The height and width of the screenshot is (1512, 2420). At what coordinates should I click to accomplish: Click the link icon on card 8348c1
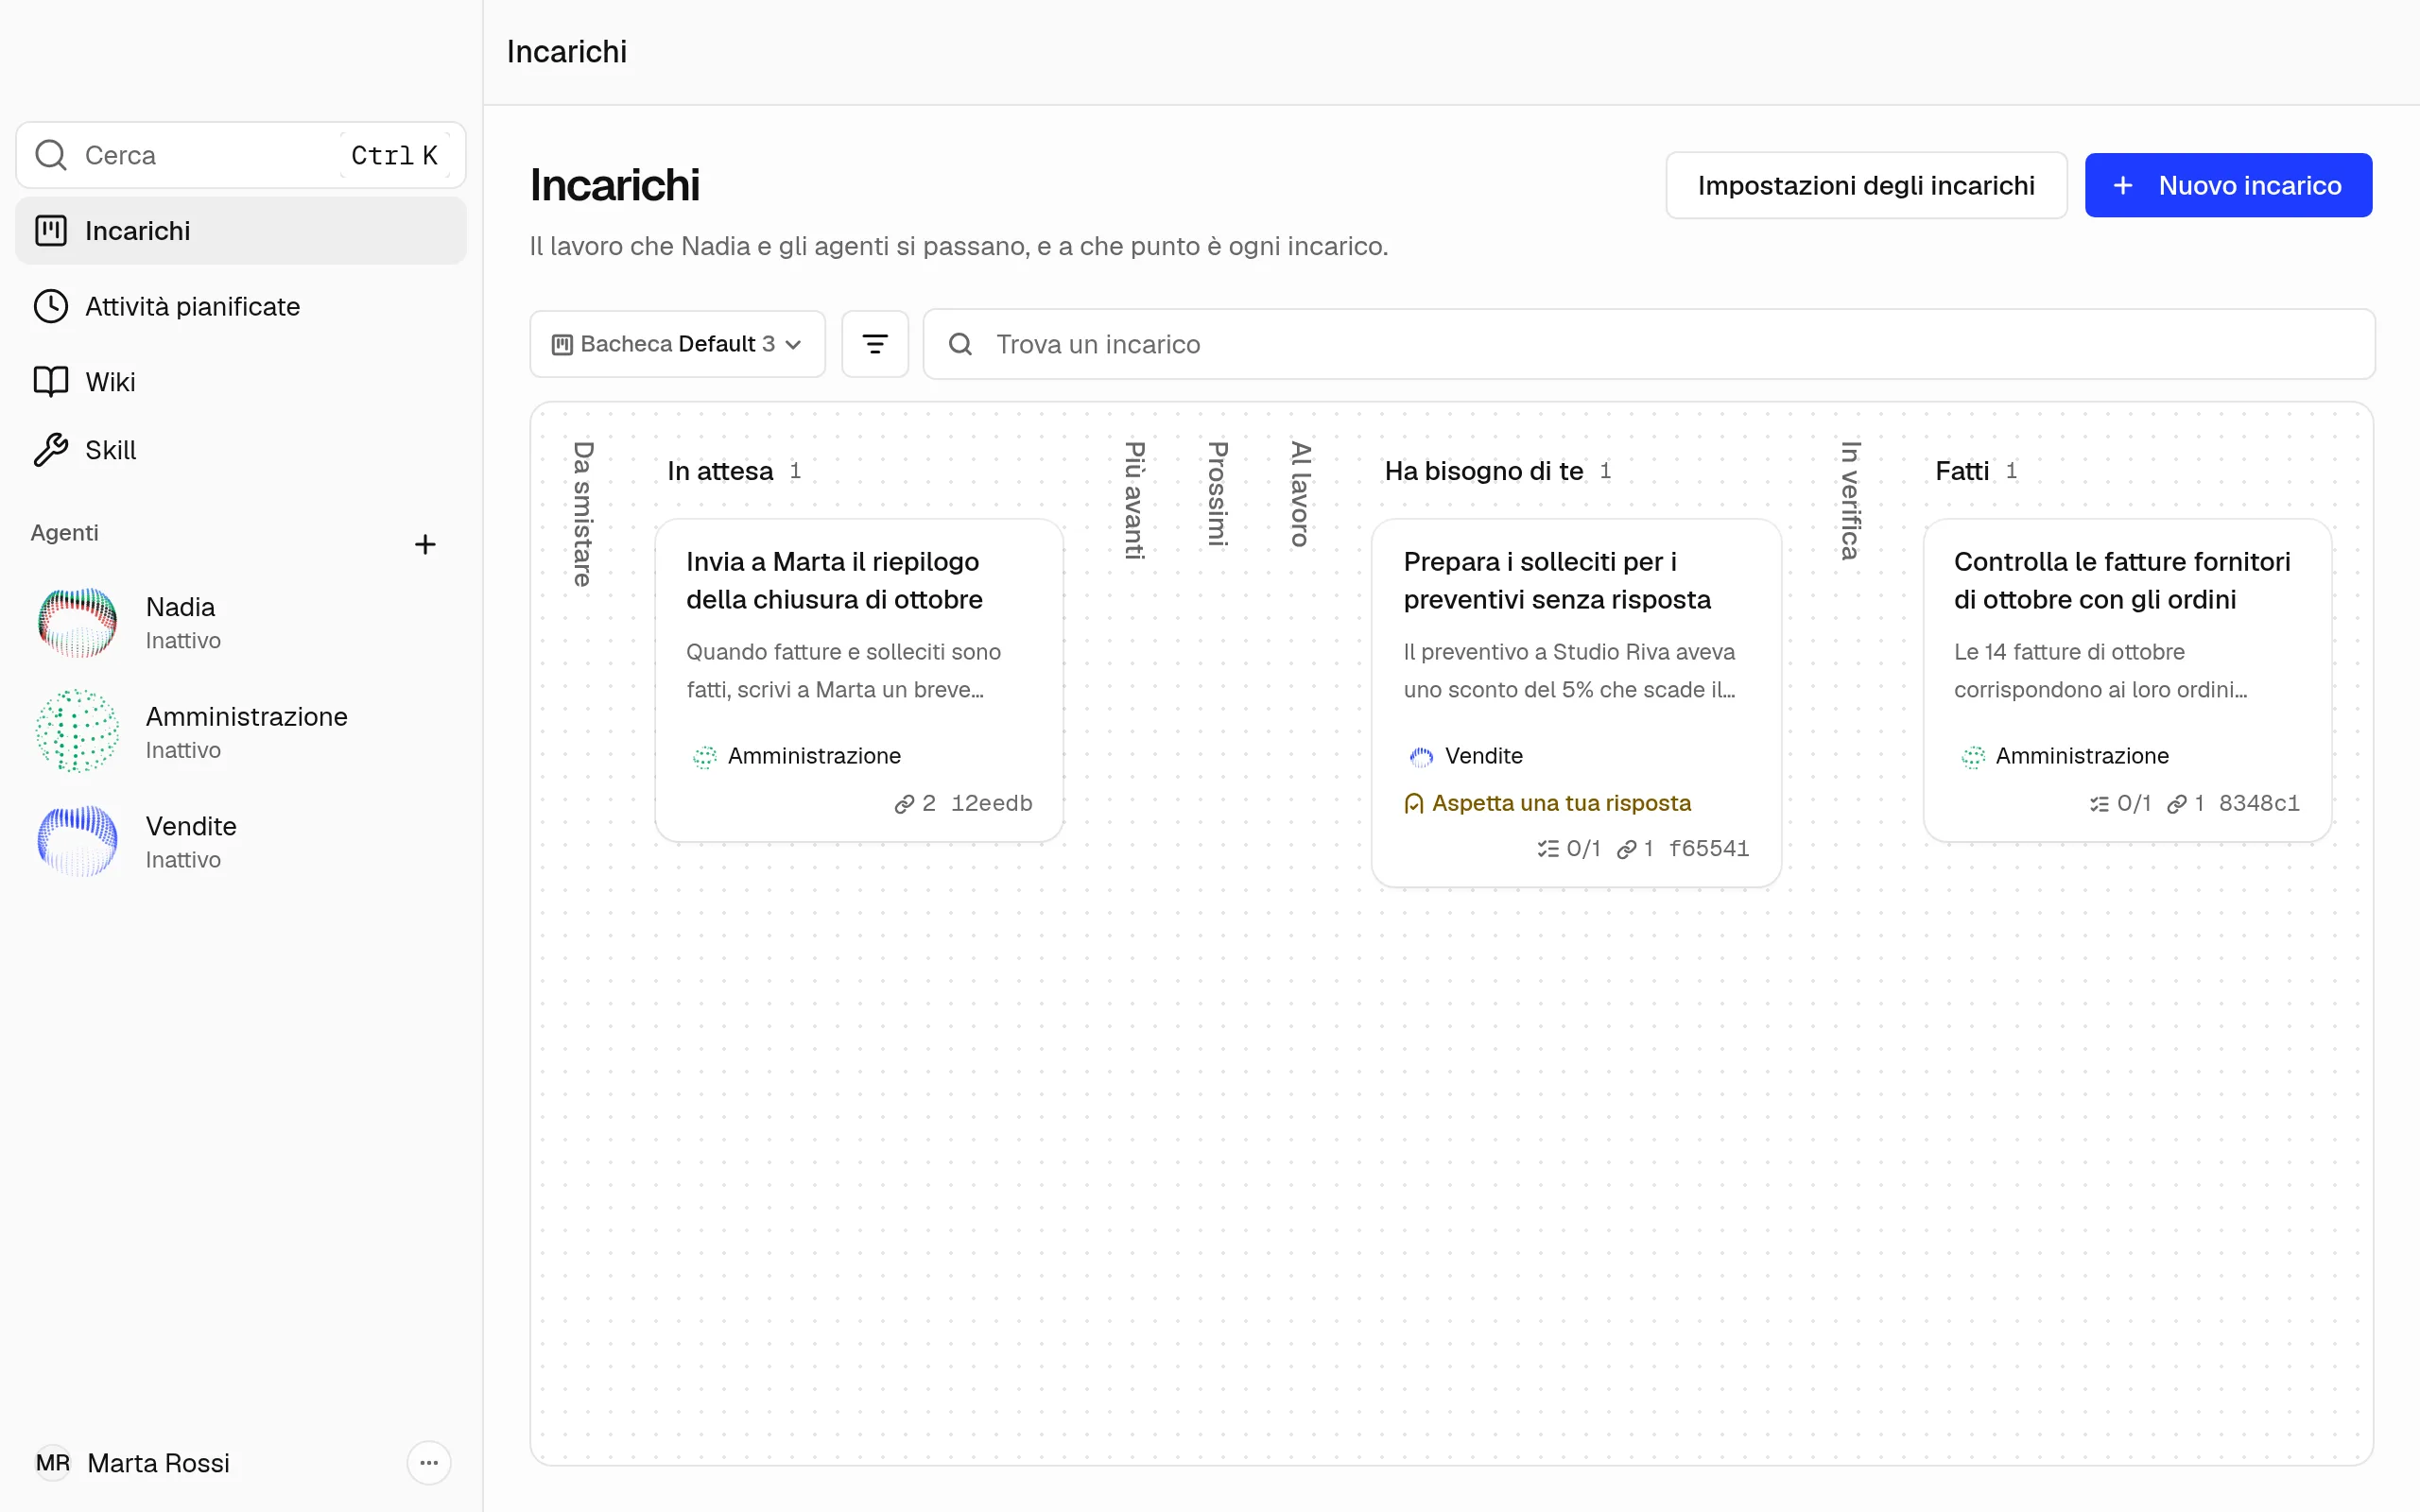pos(2177,804)
